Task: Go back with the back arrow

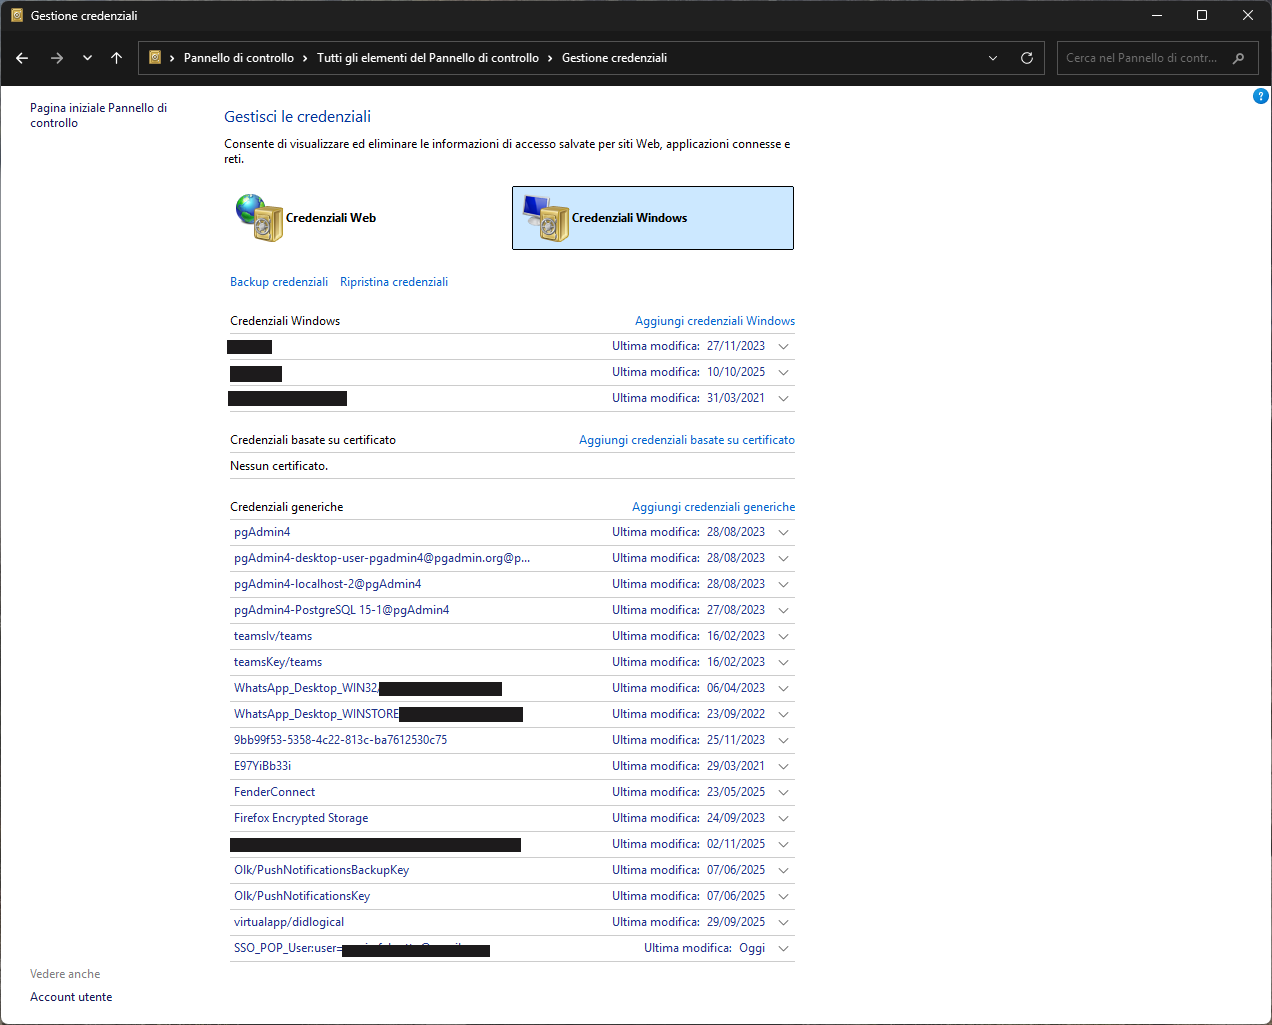Action: [22, 58]
